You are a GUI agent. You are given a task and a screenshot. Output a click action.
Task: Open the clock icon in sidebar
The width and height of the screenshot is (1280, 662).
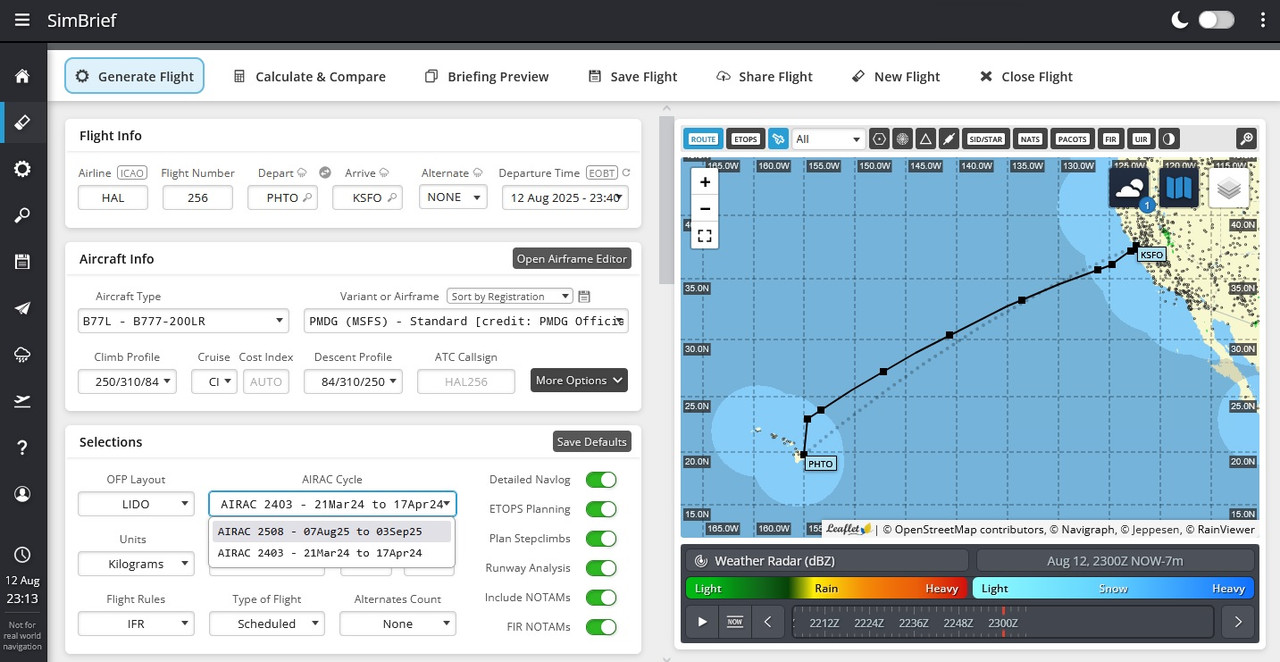point(22,554)
